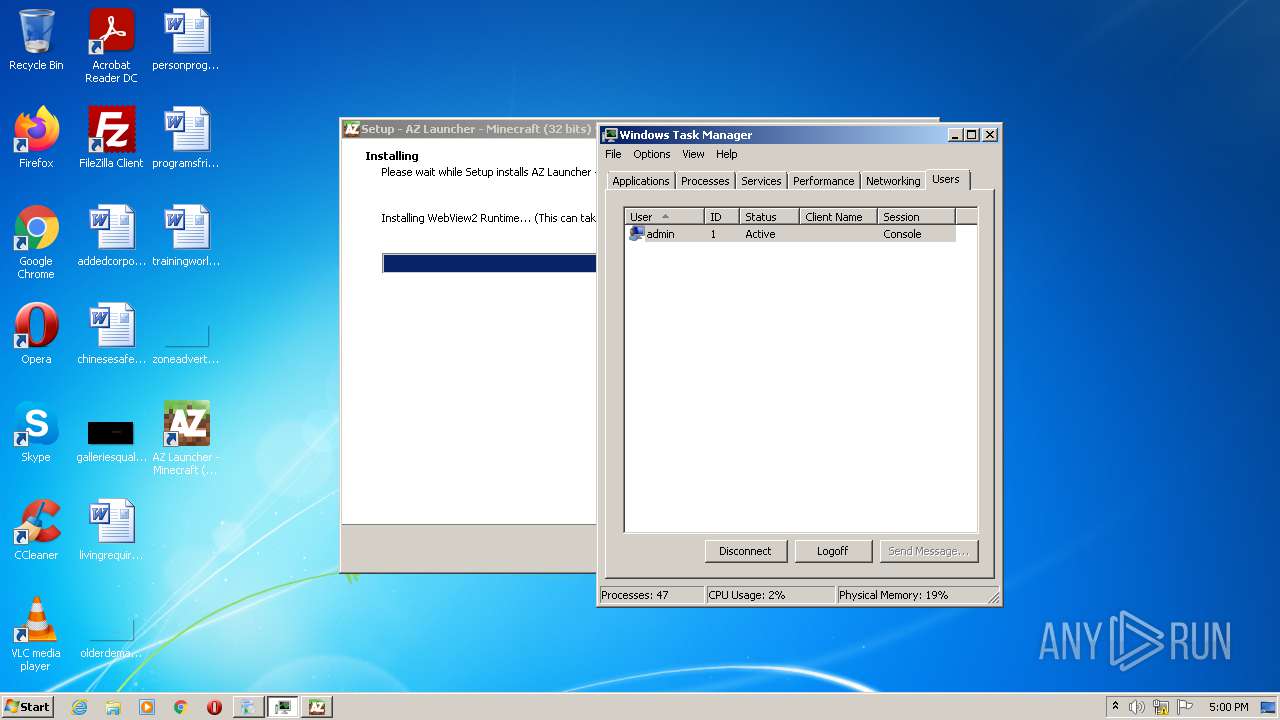Switch to Task Manager taskbar button
The image size is (1280, 720).
click(283, 707)
